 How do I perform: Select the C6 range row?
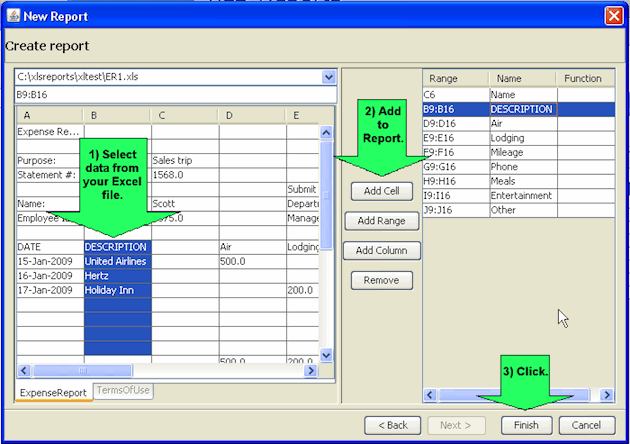(x=519, y=95)
